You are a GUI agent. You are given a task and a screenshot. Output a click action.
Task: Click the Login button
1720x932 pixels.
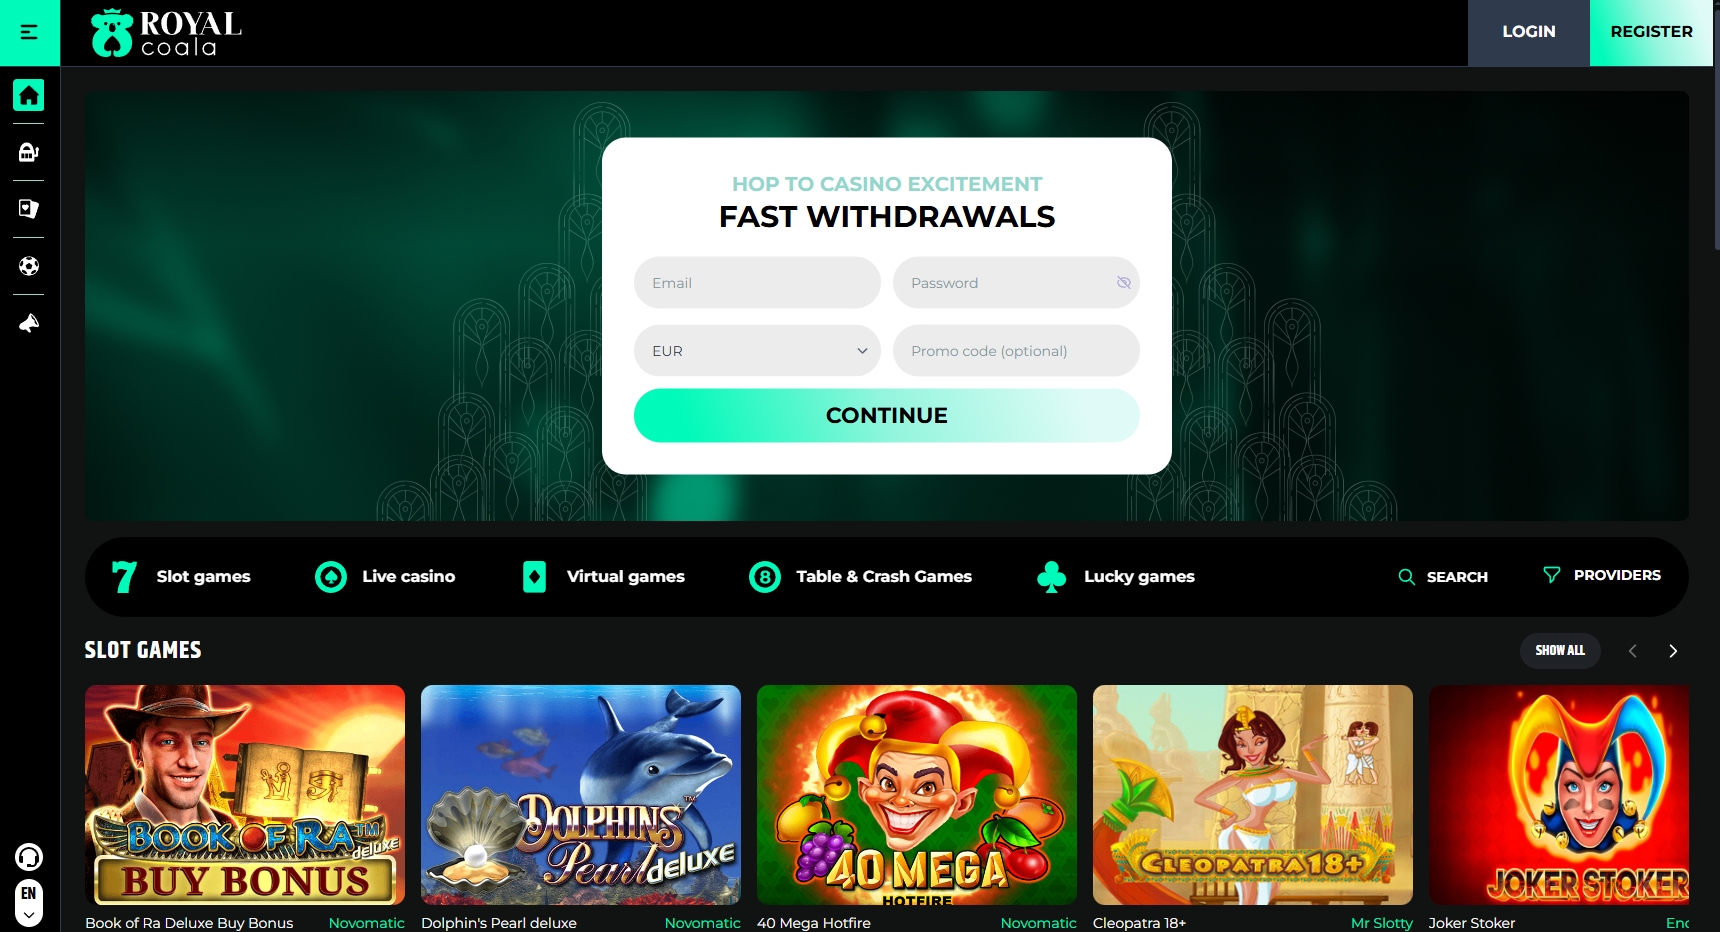pos(1529,33)
